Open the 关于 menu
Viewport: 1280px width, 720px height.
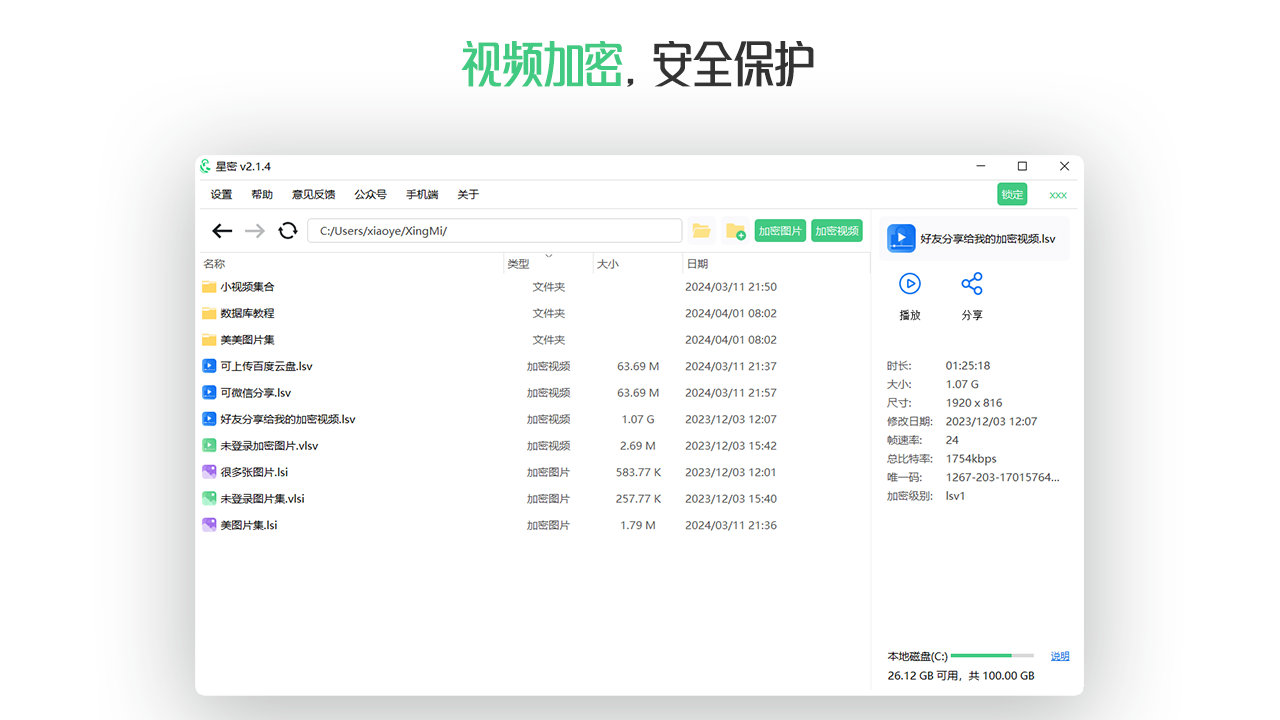pyautogui.click(x=468, y=195)
